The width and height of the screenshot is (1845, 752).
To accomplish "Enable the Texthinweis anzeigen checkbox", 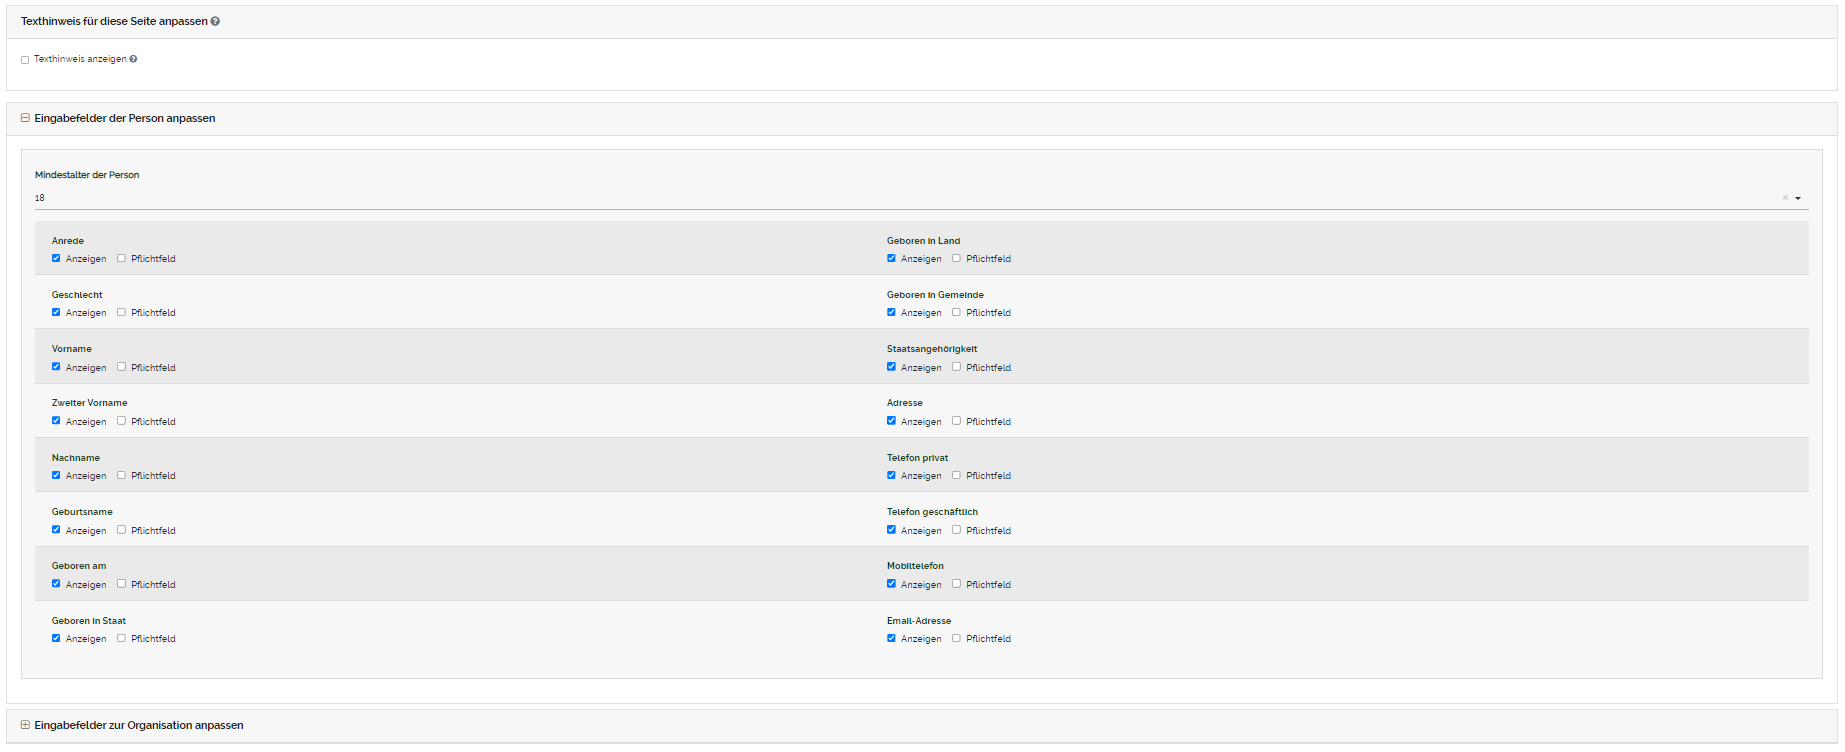I will click(25, 60).
